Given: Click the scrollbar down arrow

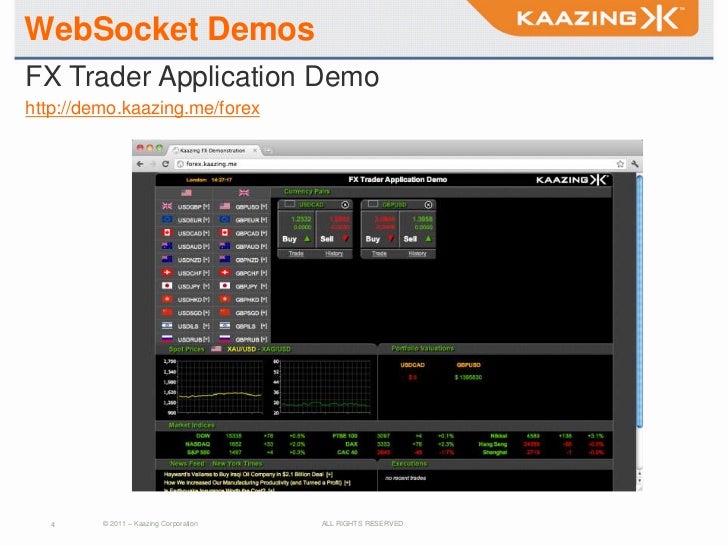Looking at the screenshot, I should (x=639, y=480).
